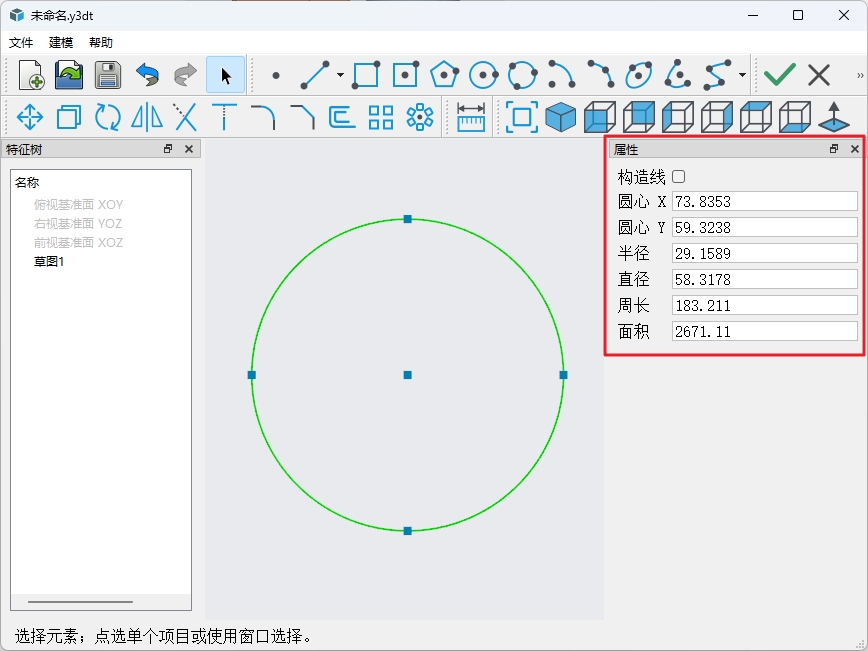Expand the toolbar overflow chevron
The width and height of the screenshot is (868, 651).
pyautogui.click(x=860, y=75)
